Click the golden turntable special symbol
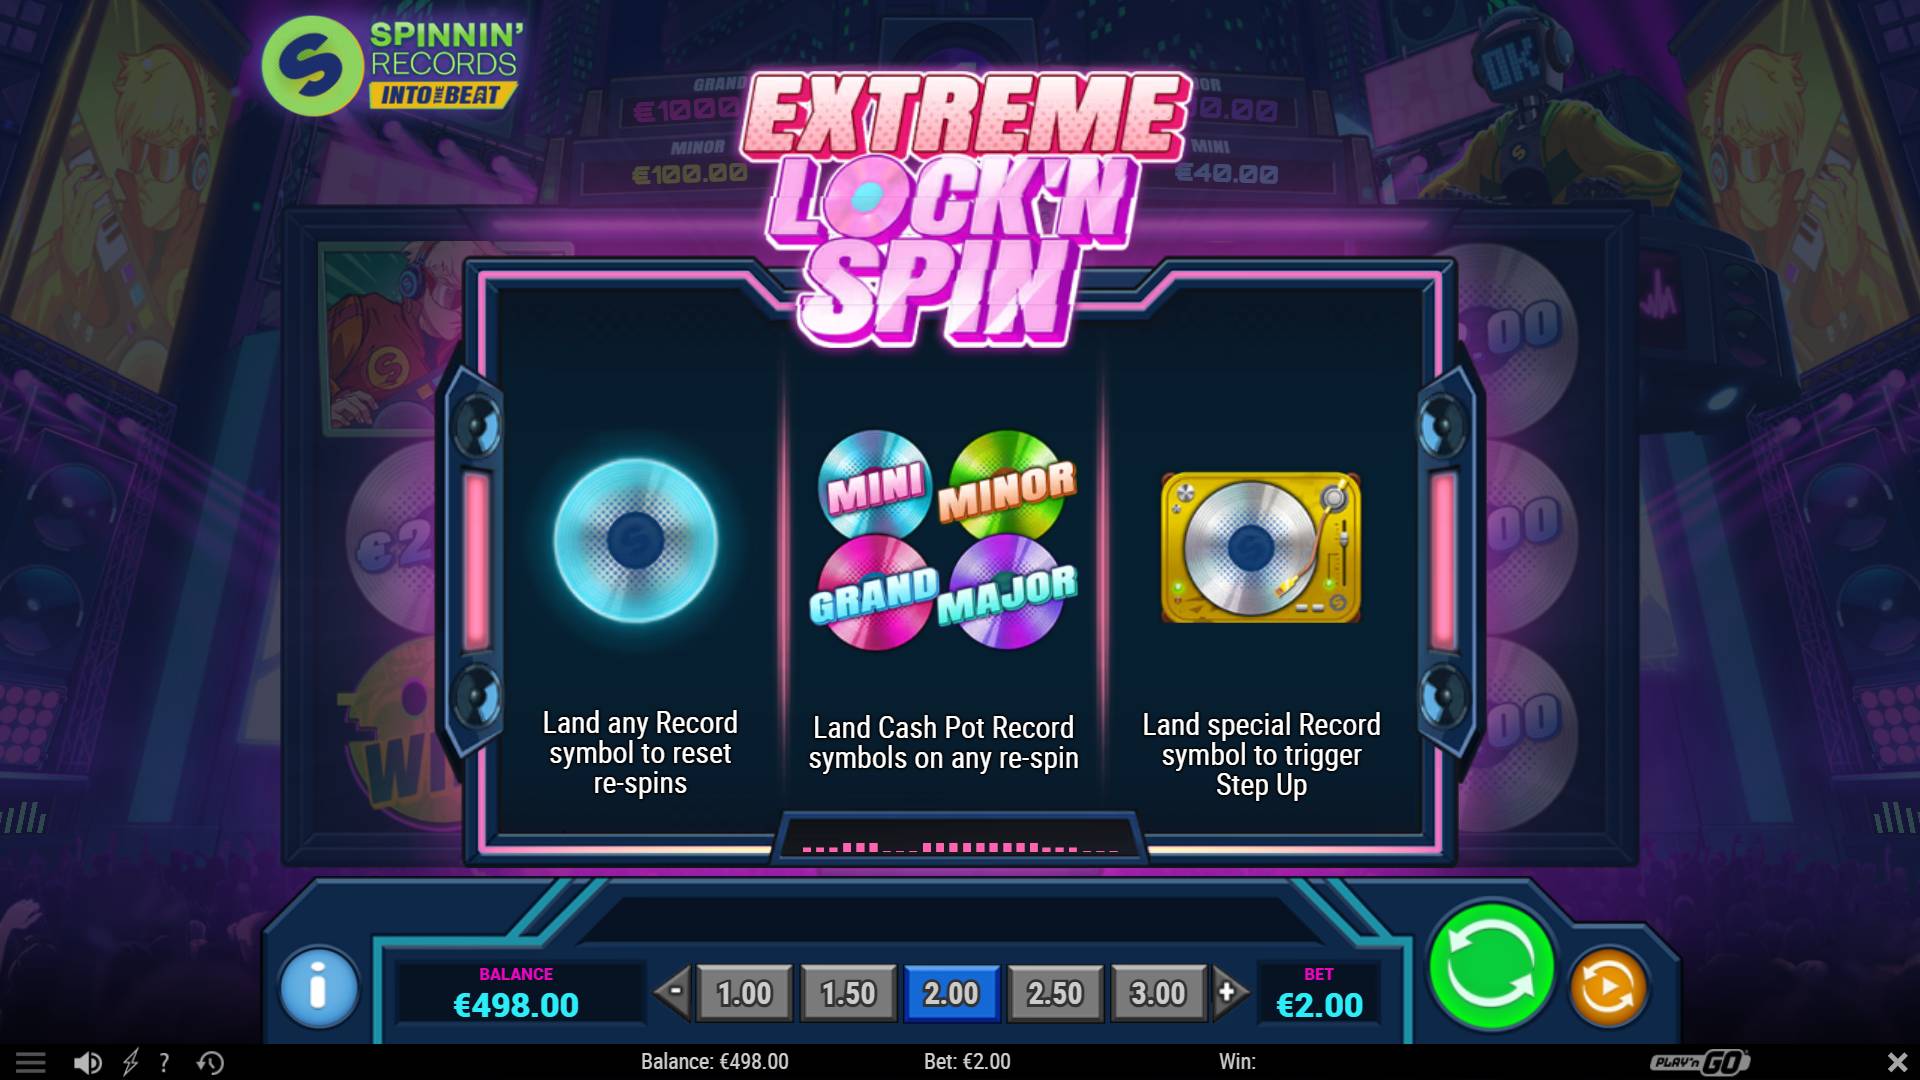1920x1080 pixels. pos(1260,548)
